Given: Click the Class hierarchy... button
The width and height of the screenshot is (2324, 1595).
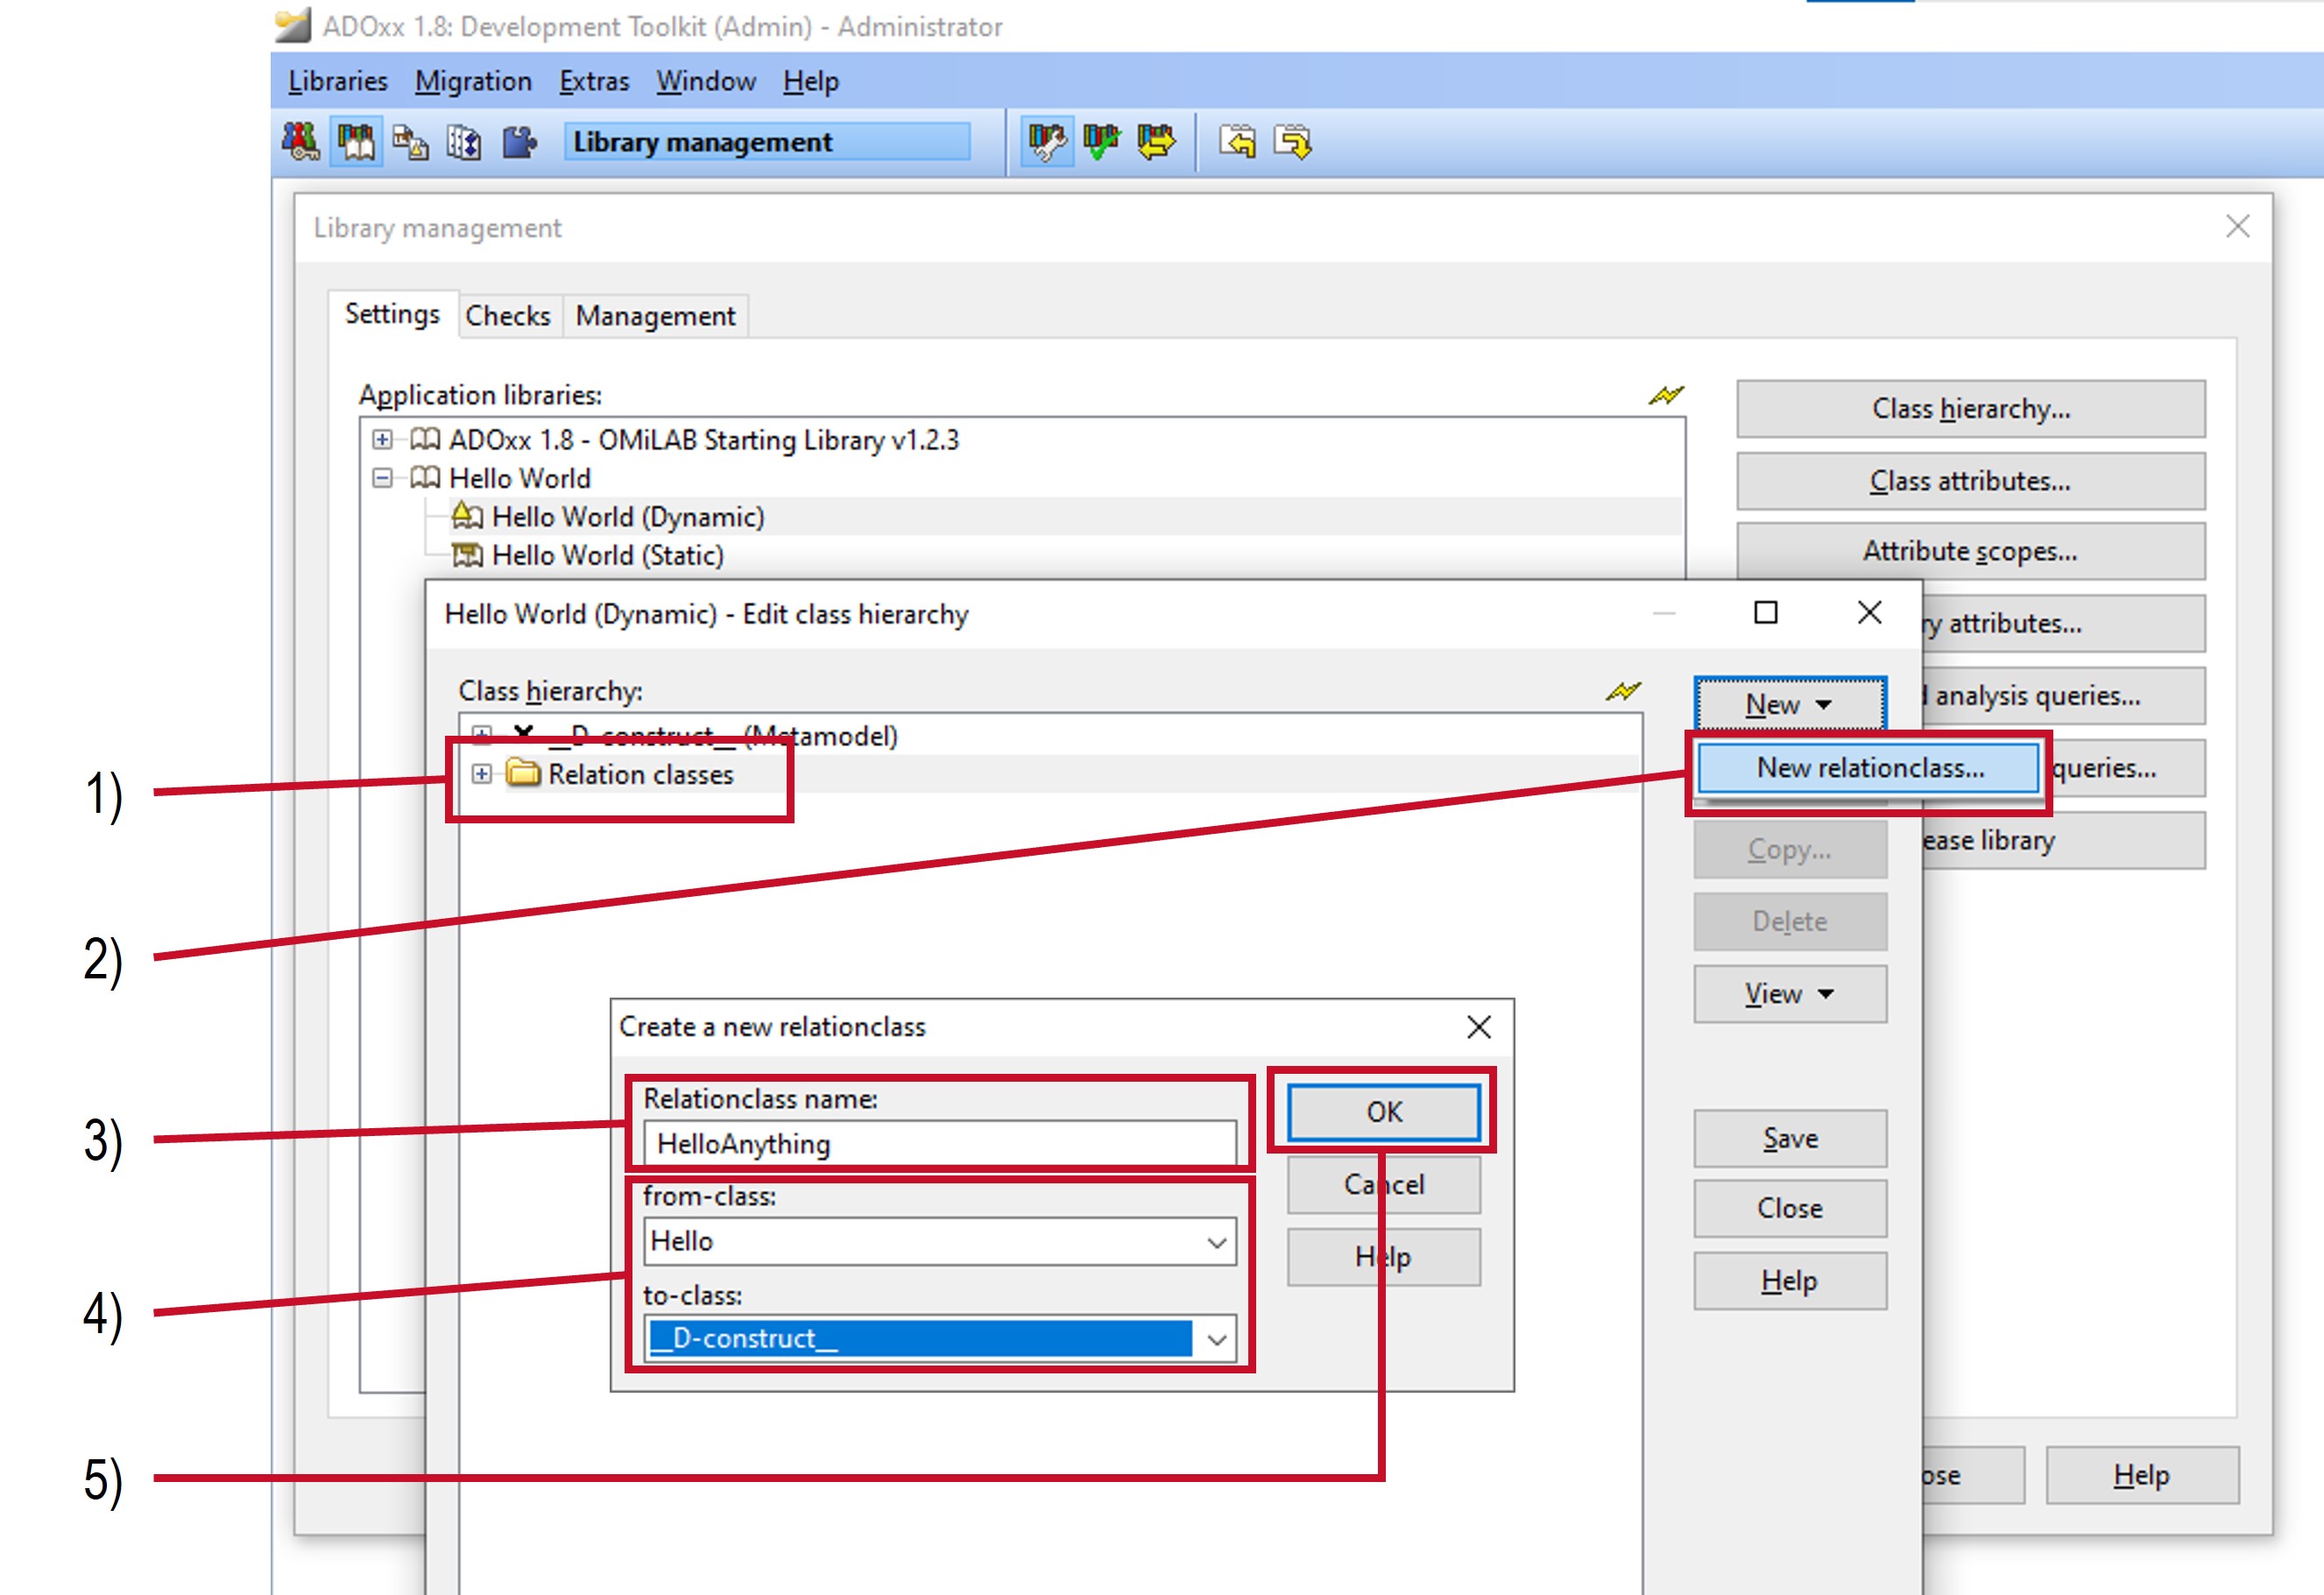Looking at the screenshot, I should 1970,408.
